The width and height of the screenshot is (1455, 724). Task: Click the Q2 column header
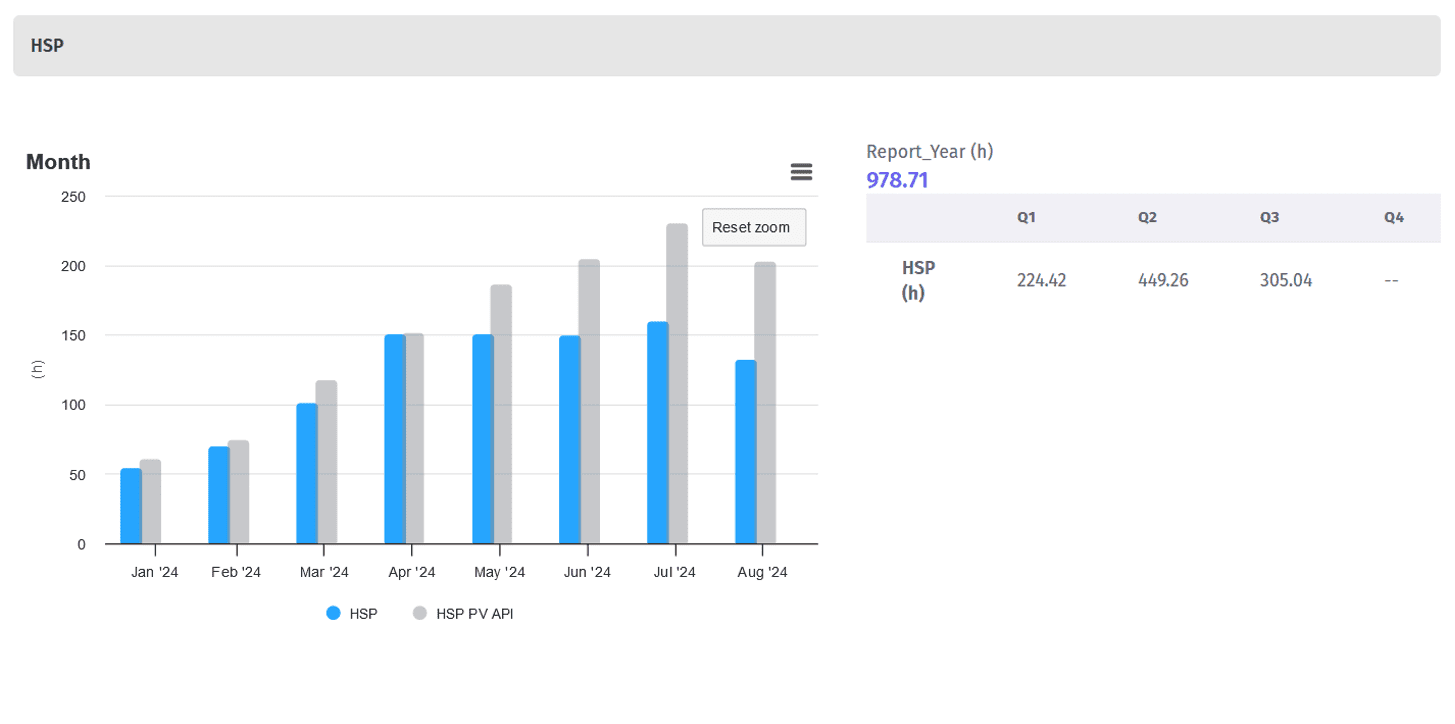1147,217
